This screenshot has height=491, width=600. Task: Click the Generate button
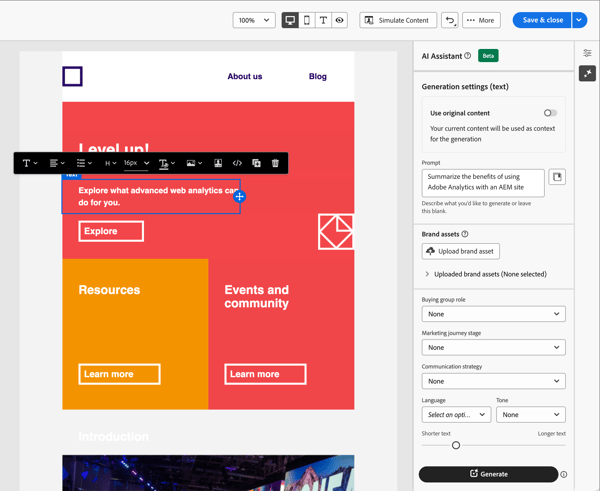click(488, 474)
